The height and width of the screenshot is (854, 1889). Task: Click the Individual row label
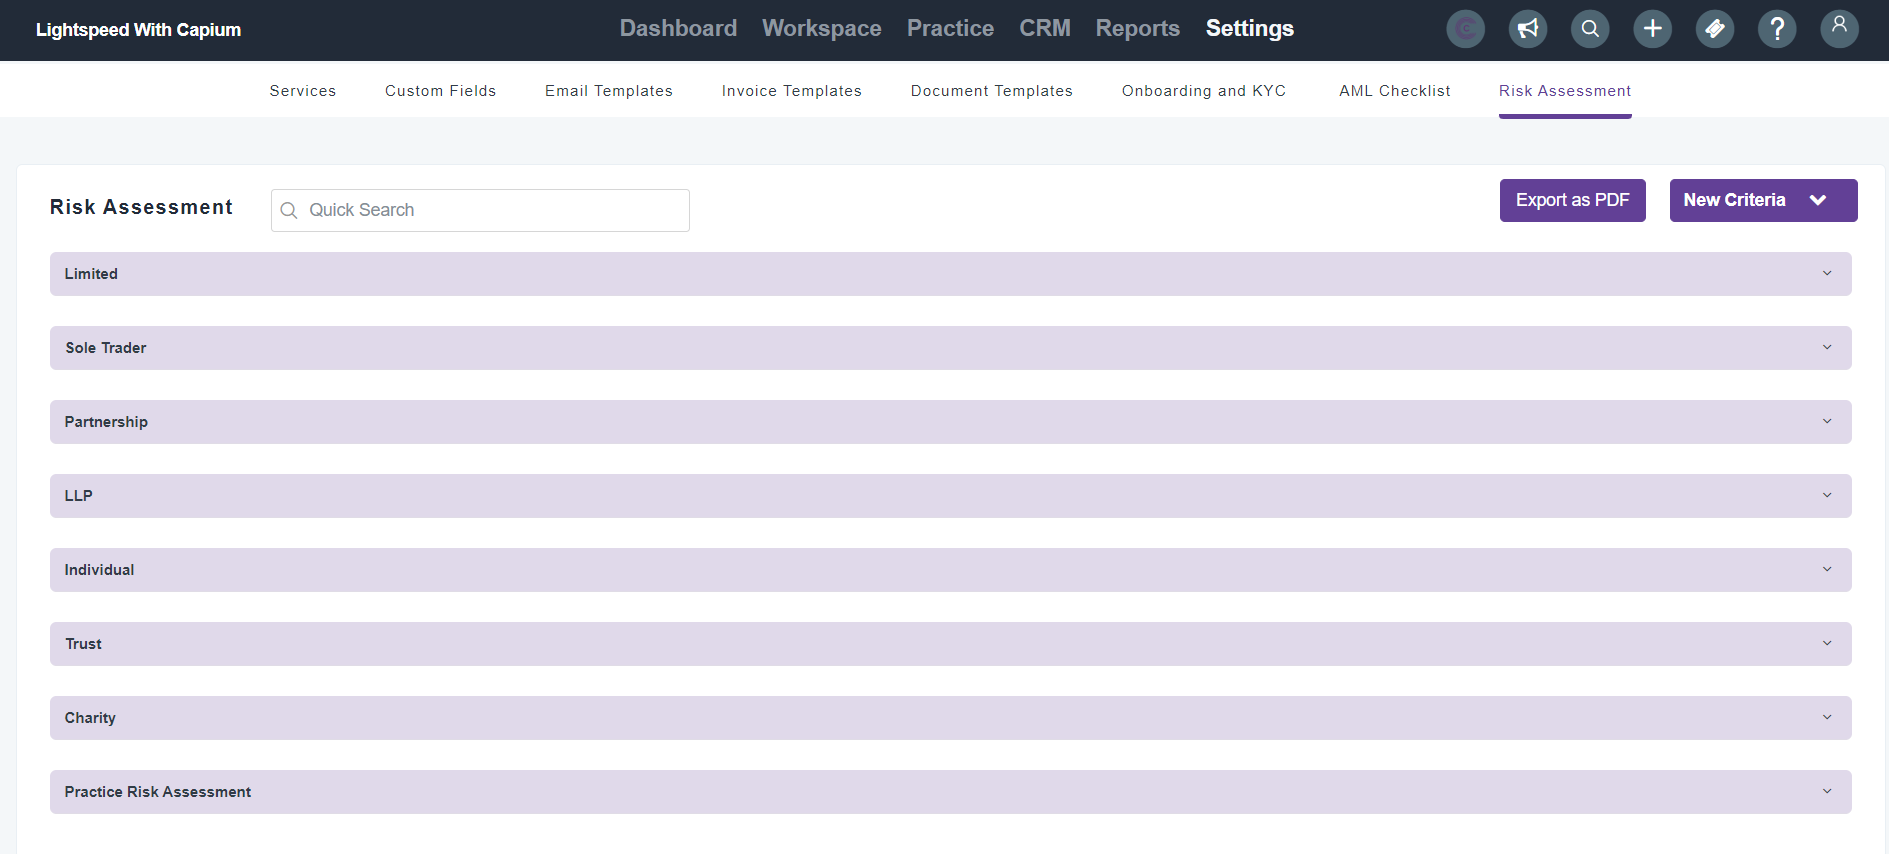[x=99, y=570]
